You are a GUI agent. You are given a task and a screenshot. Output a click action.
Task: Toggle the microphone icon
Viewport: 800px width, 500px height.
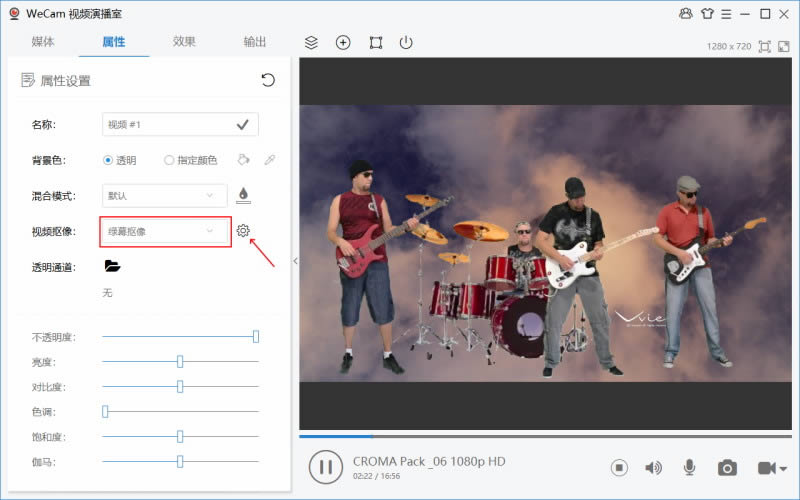click(689, 467)
